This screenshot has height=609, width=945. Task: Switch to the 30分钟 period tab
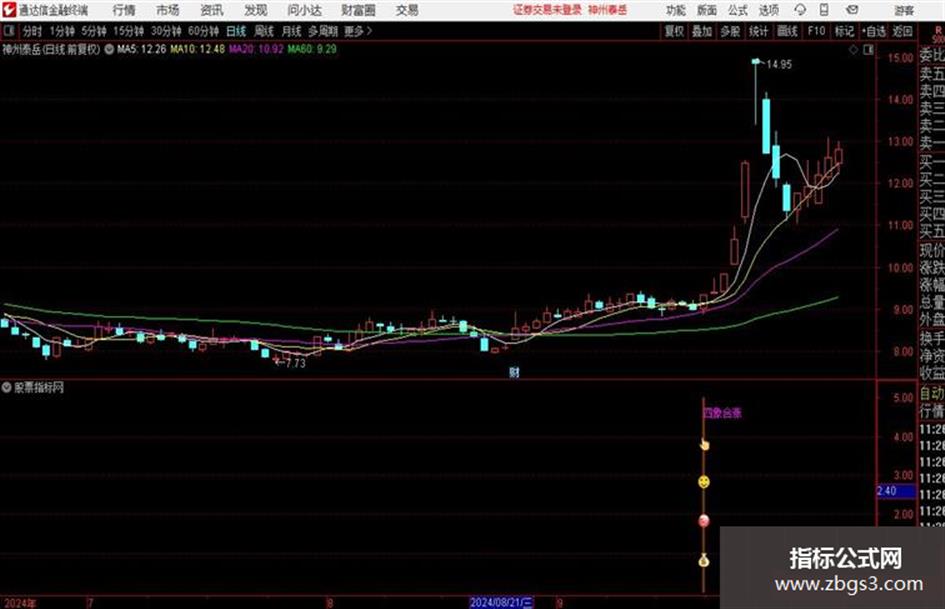click(166, 31)
